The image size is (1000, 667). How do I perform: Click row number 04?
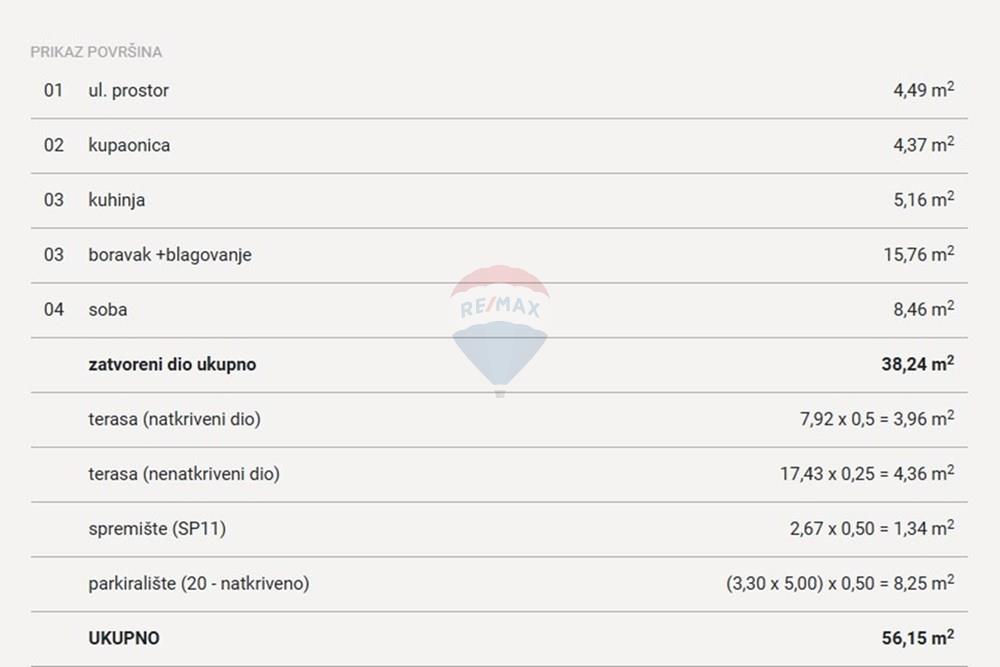[54, 310]
